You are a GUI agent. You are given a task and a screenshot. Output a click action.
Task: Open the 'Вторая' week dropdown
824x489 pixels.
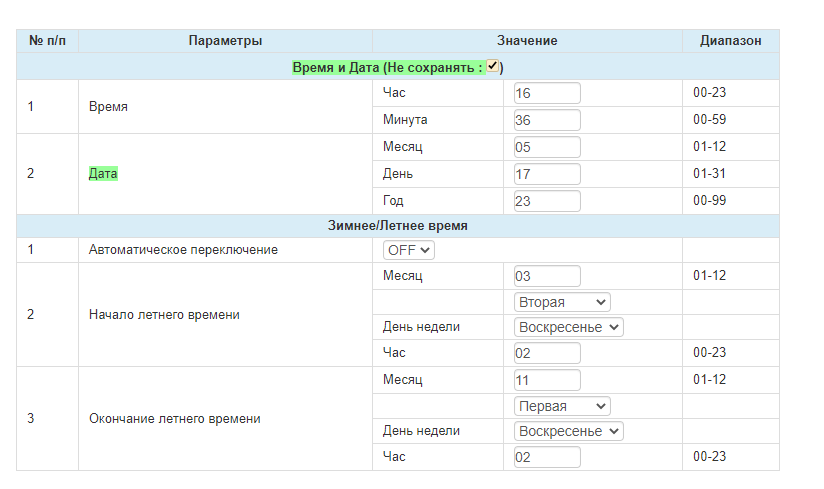click(x=562, y=302)
